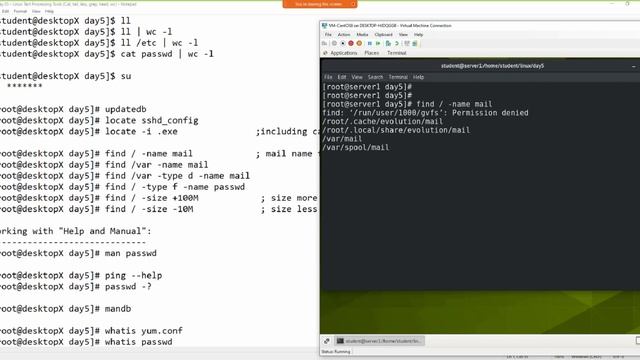This screenshot has width=640, height=360.
Task: Click the blue Pause VM icon
Action: [370, 43]
